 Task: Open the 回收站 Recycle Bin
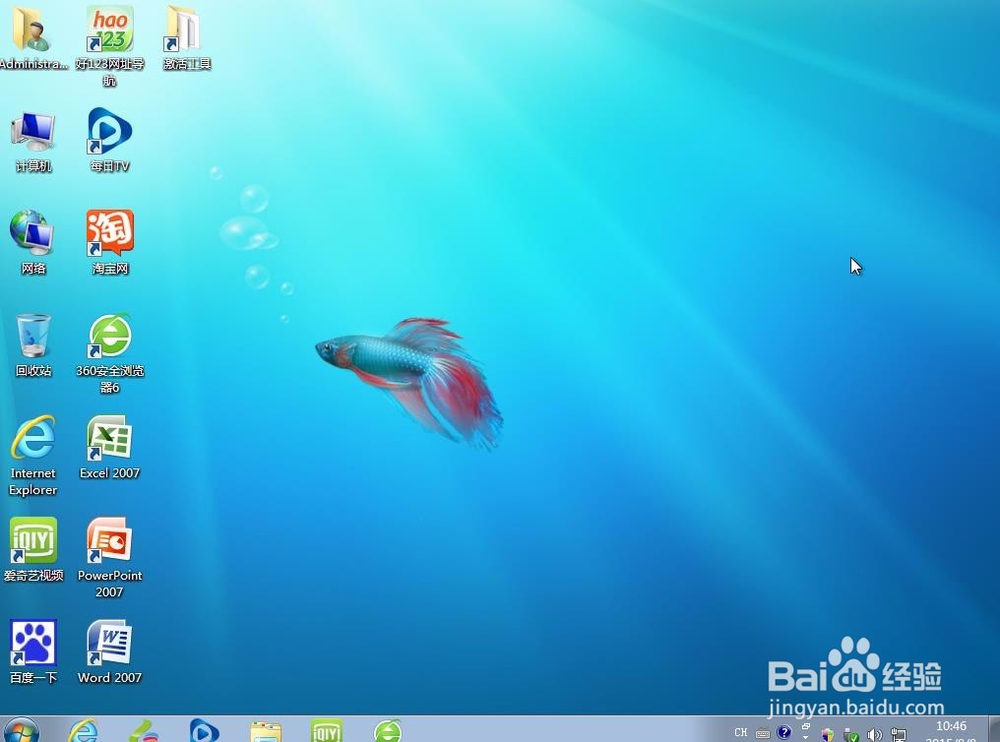pos(33,333)
